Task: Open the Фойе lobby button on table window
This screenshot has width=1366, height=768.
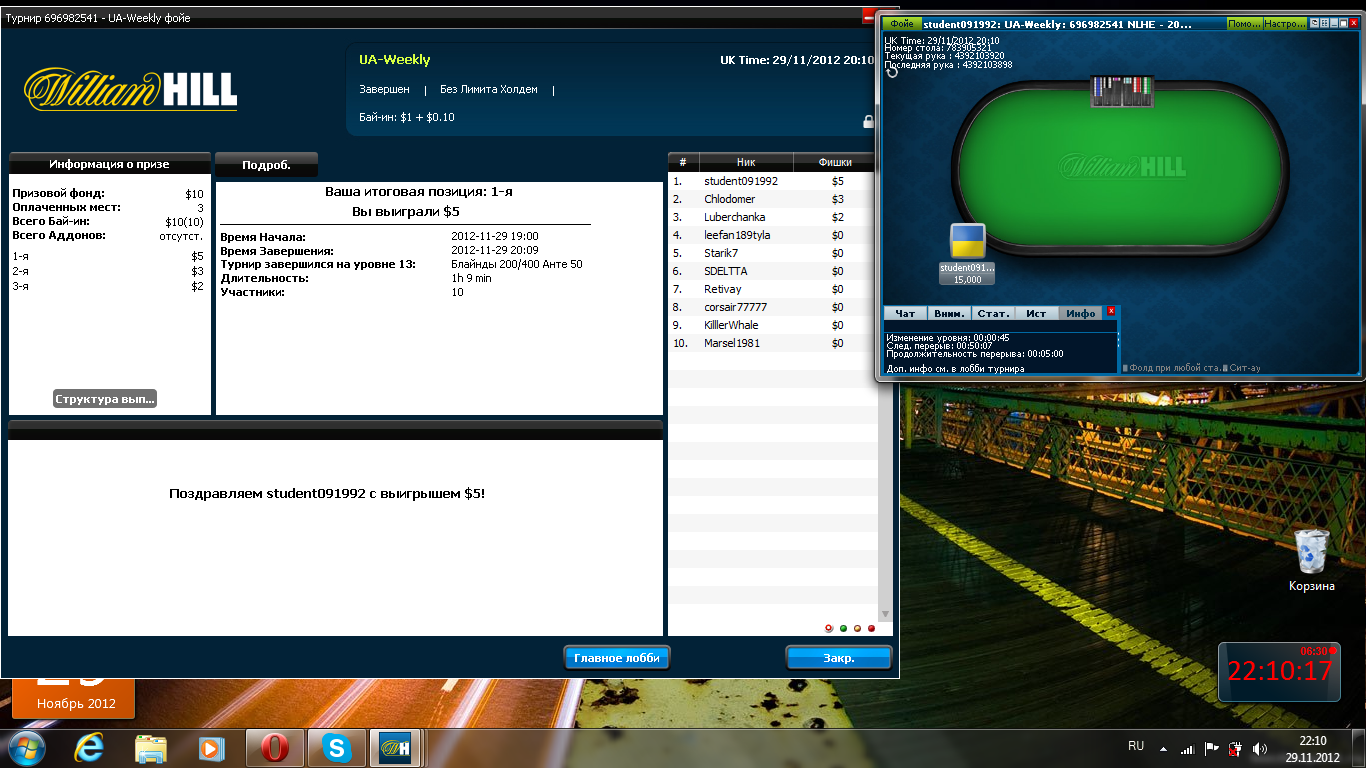Action: [901, 22]
